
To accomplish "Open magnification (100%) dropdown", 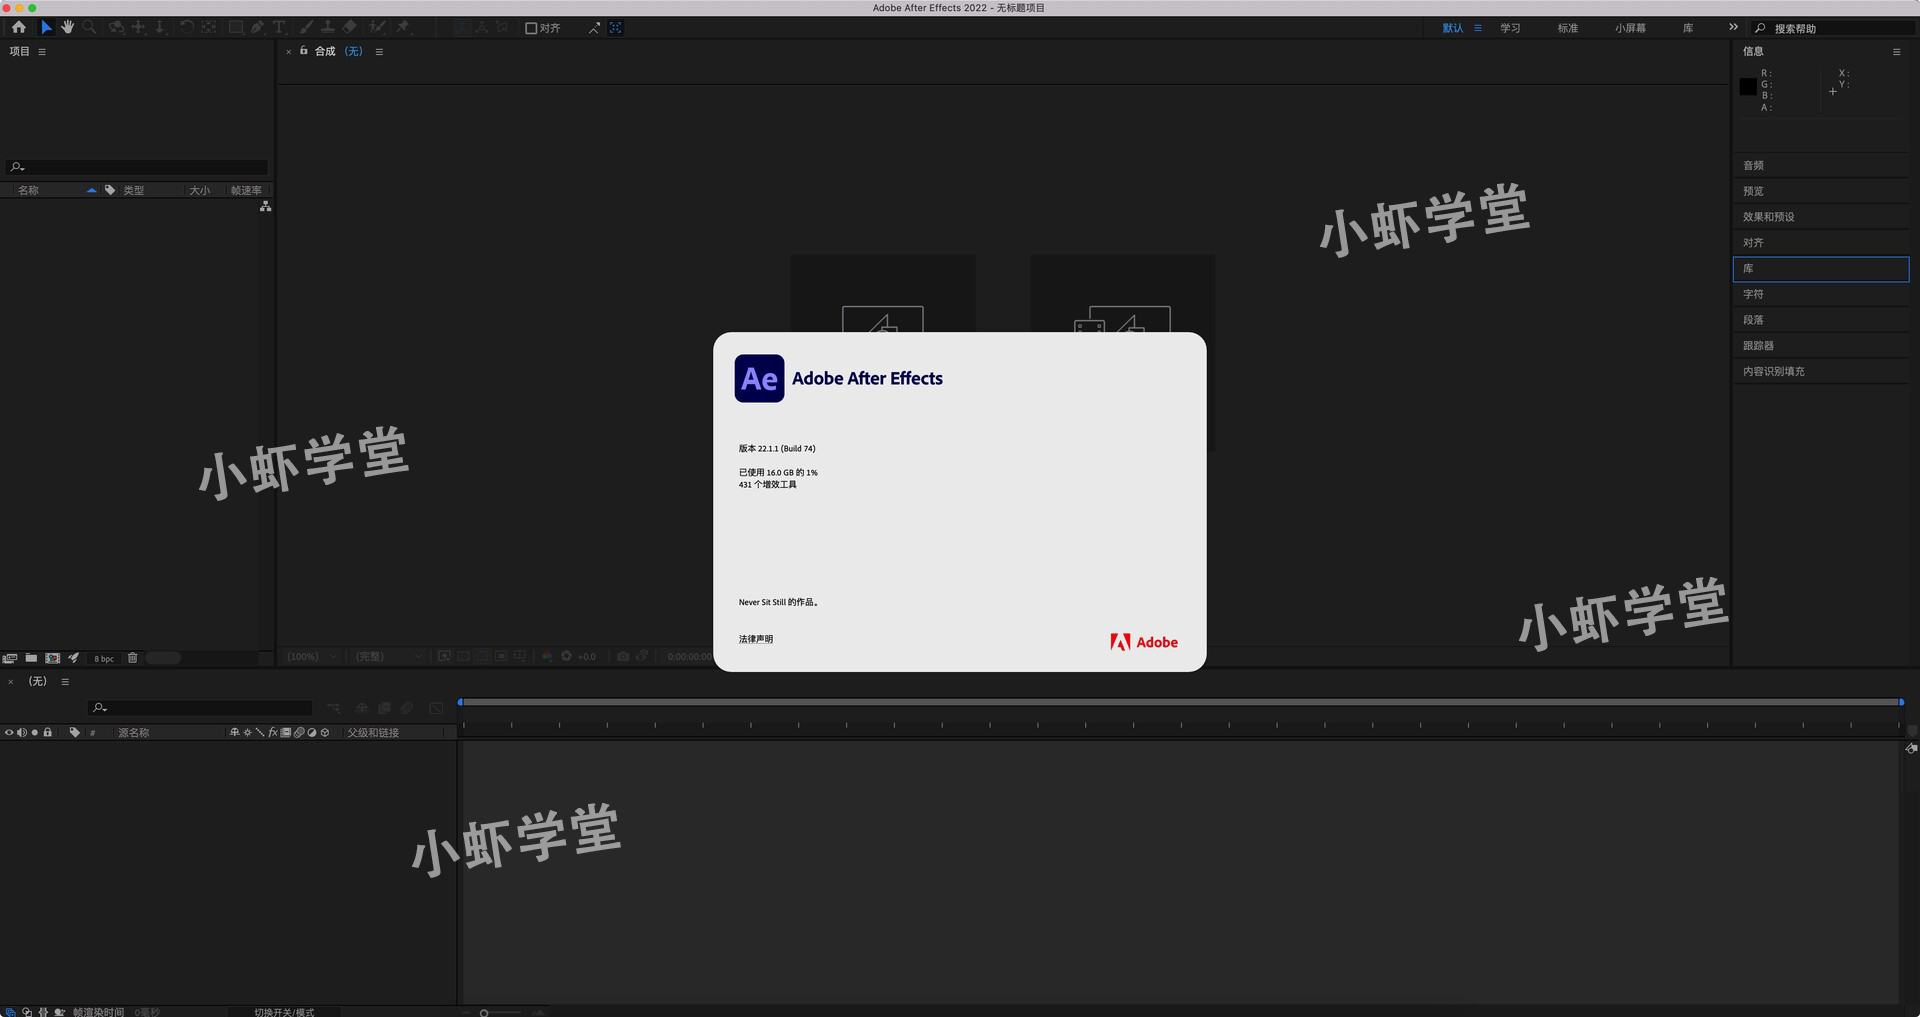I will click(x=312, y=657).
